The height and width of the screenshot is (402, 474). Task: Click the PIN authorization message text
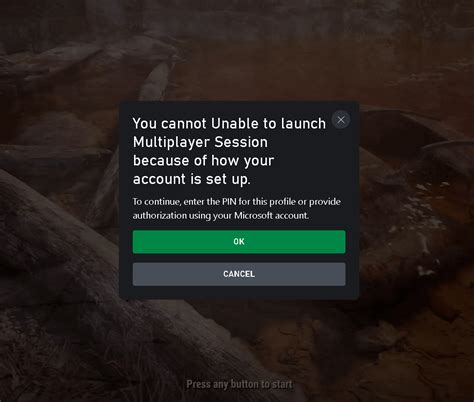[237, 209]
